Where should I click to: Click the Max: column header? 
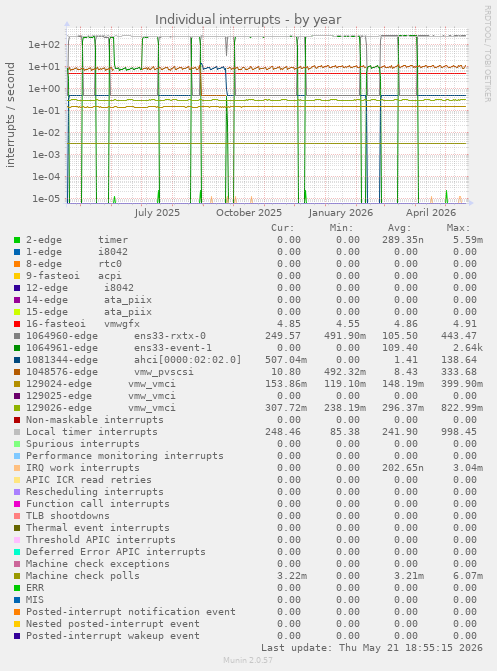point(458,228)
